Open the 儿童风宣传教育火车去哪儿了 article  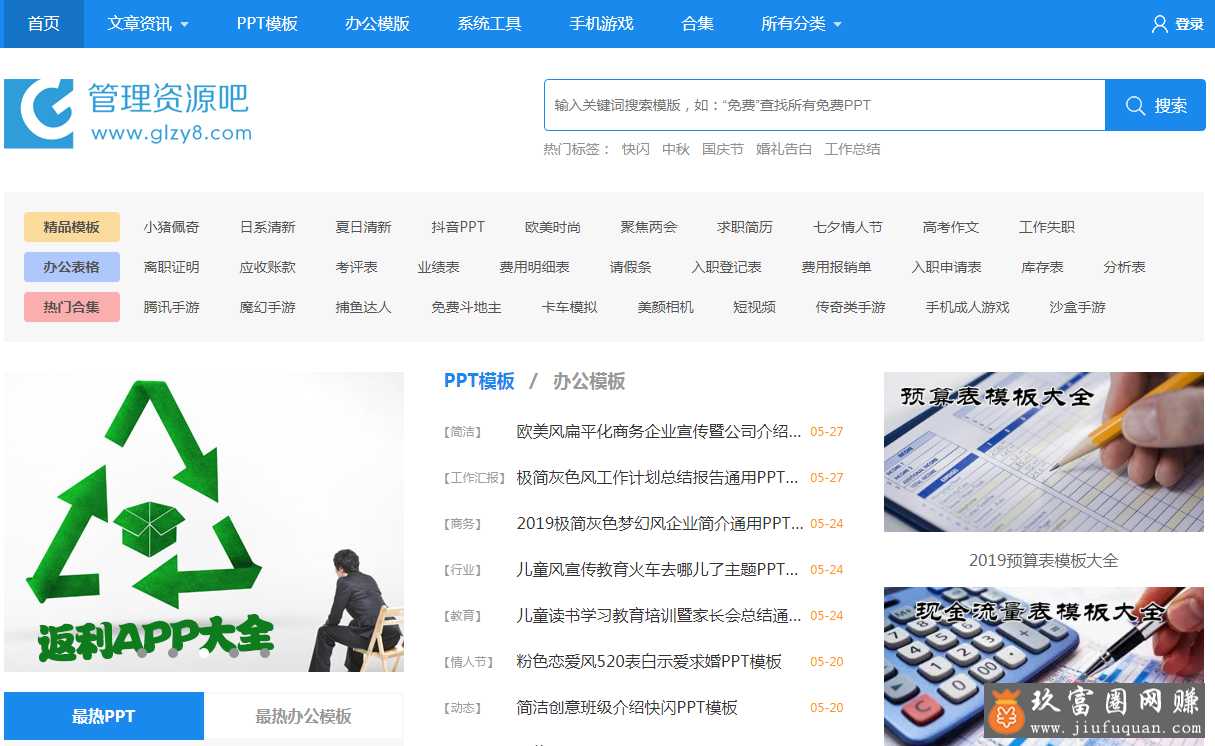tap(657, 570)
